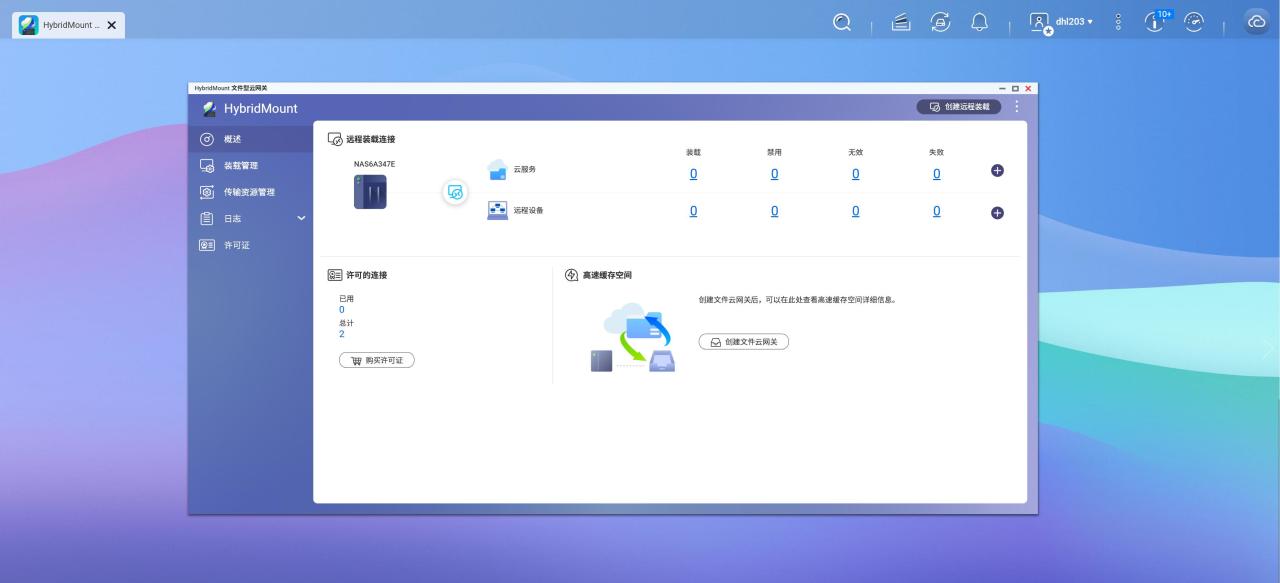Click the 创建远程装载 button

(959, 106)
